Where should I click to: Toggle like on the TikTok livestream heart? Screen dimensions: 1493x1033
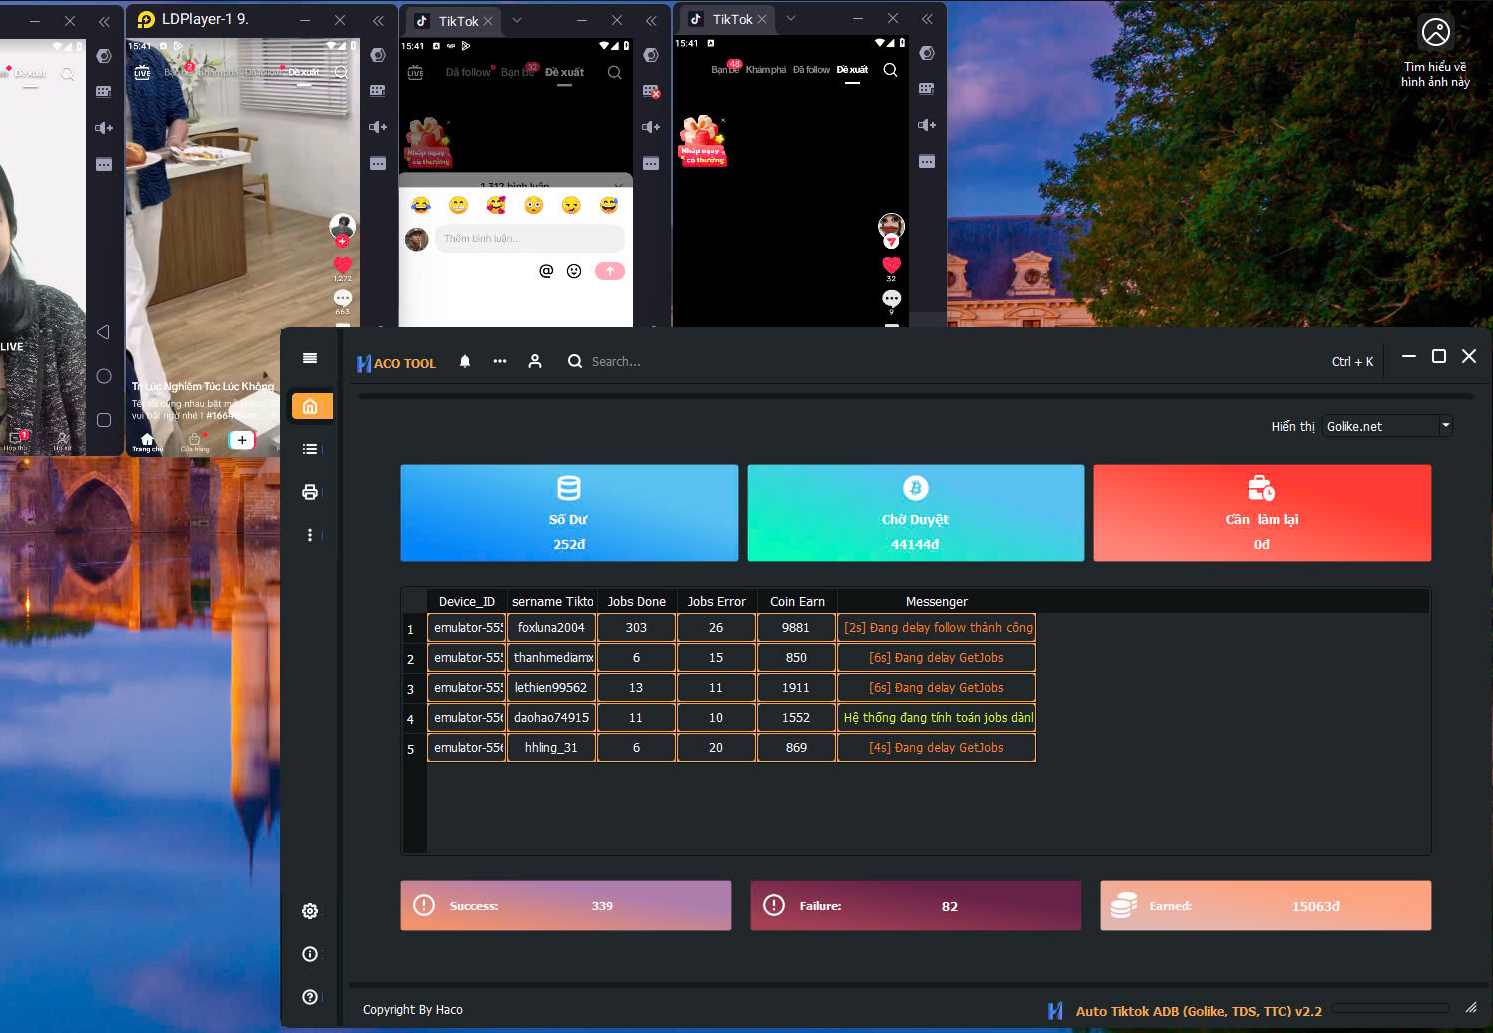pos(342,265)
